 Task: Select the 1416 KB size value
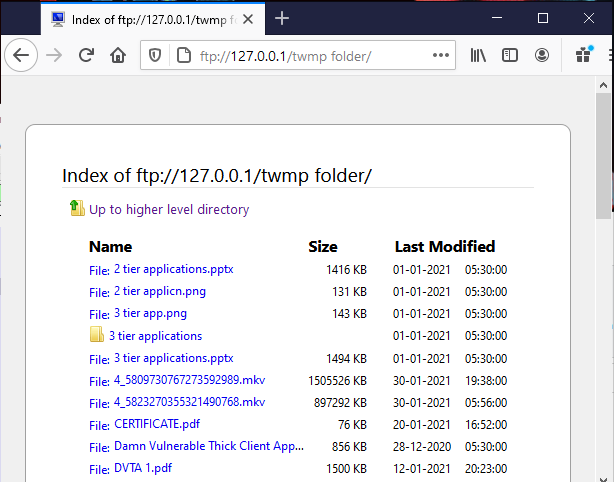pos(347,270)
